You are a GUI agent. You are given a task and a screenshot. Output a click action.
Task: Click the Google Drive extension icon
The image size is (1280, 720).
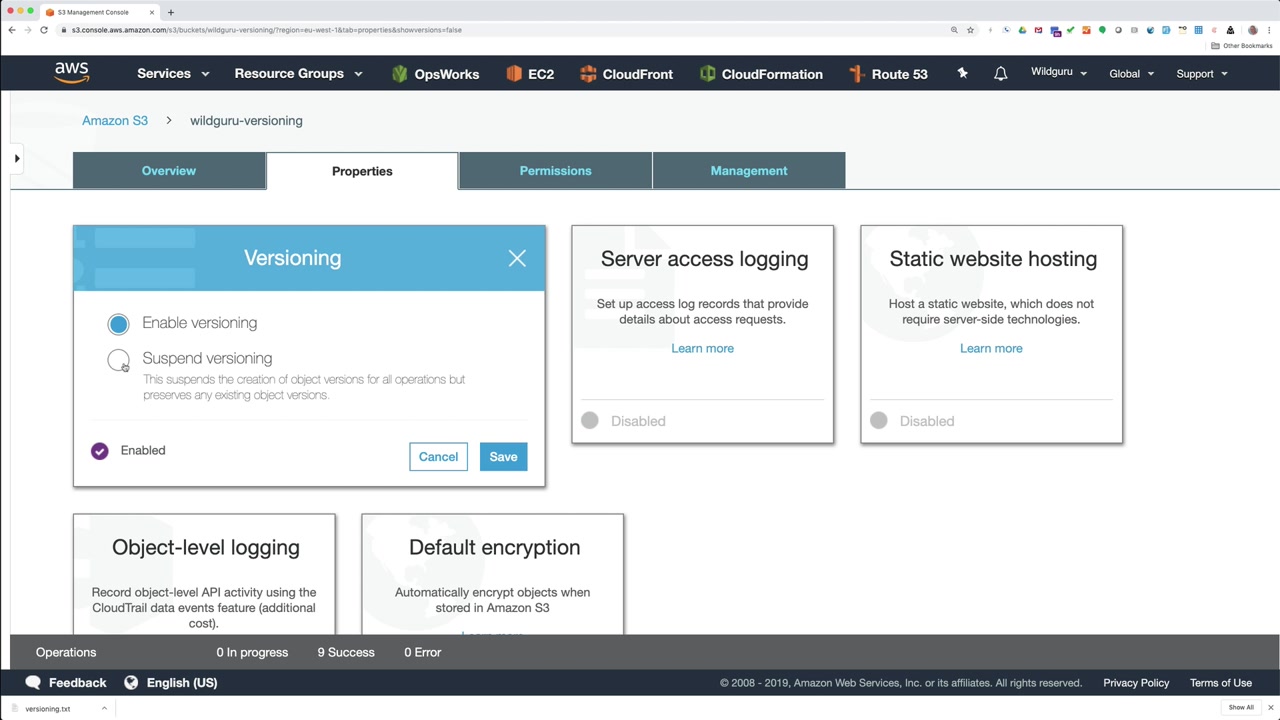(x=1022, y=30)
